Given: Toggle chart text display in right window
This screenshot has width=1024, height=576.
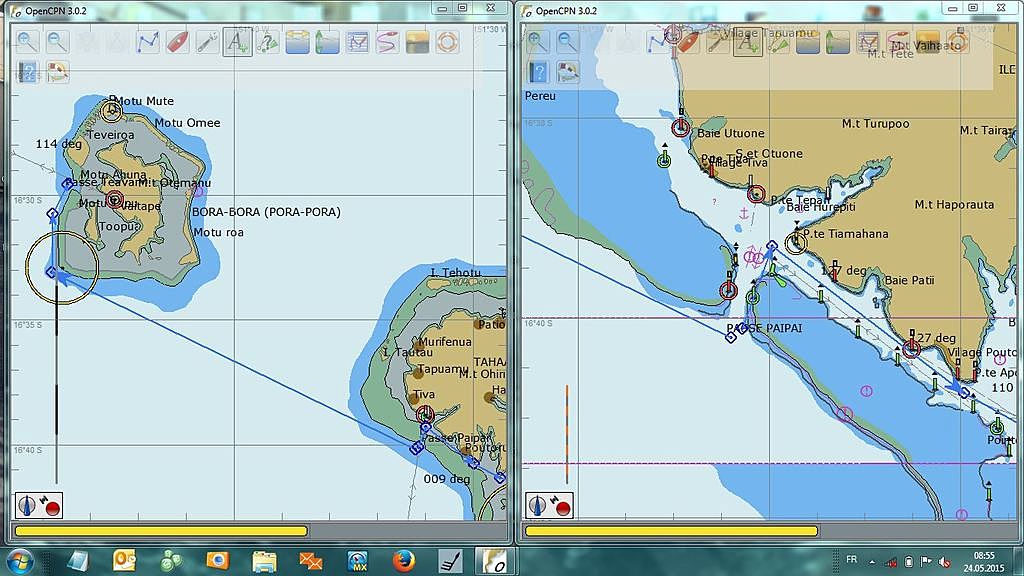Looking at the screenshot, I should click(748, 42).
